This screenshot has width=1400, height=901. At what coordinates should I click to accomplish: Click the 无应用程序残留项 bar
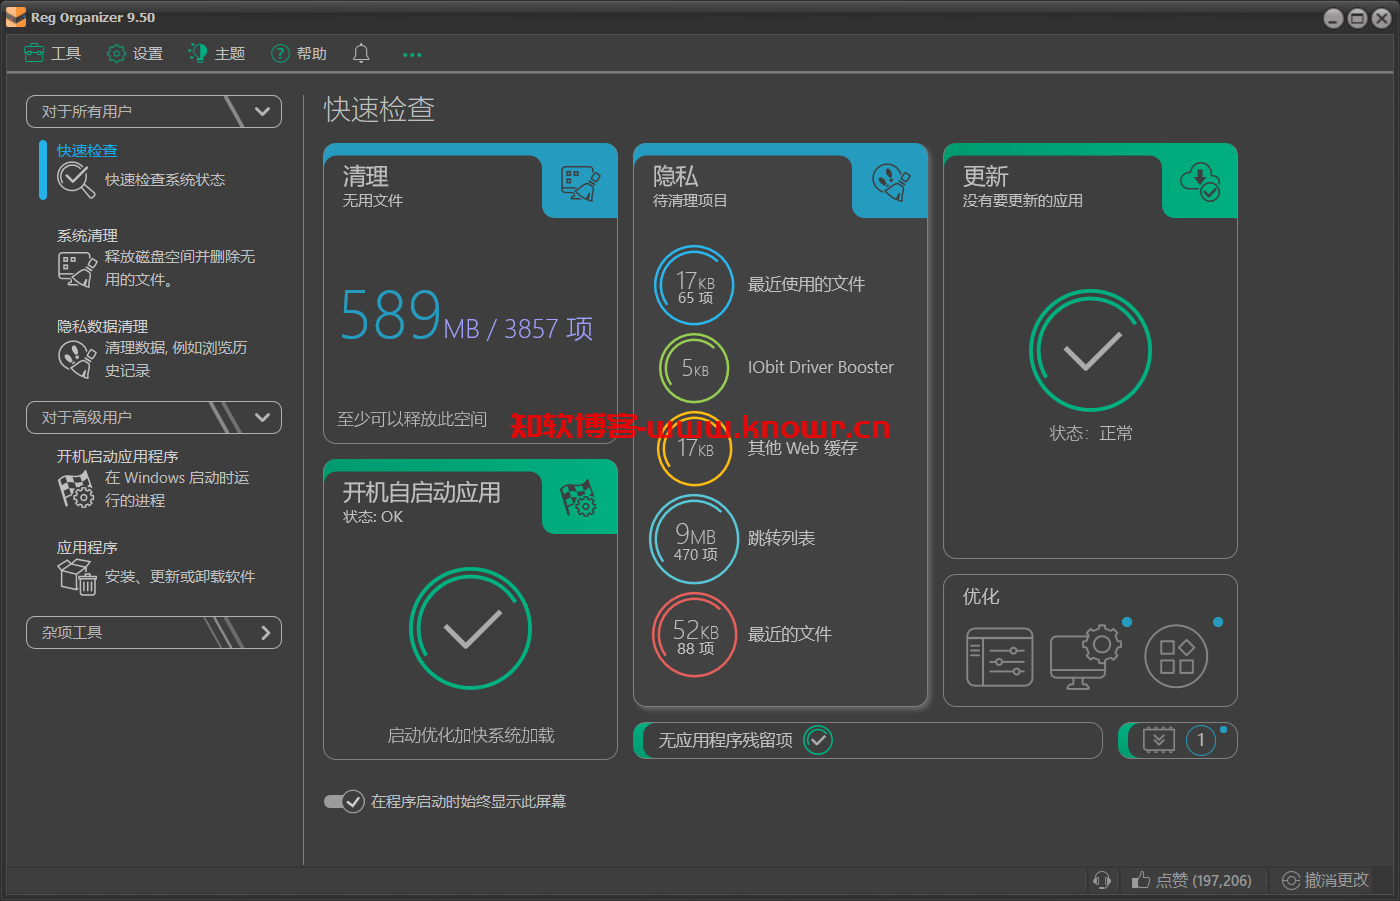click(867, 740)
